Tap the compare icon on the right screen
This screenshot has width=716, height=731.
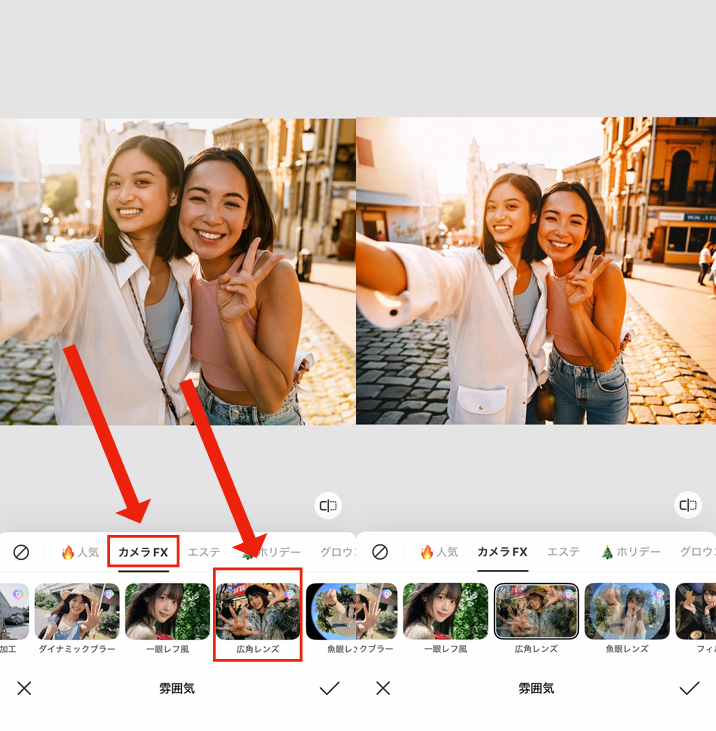click(688, 505)
